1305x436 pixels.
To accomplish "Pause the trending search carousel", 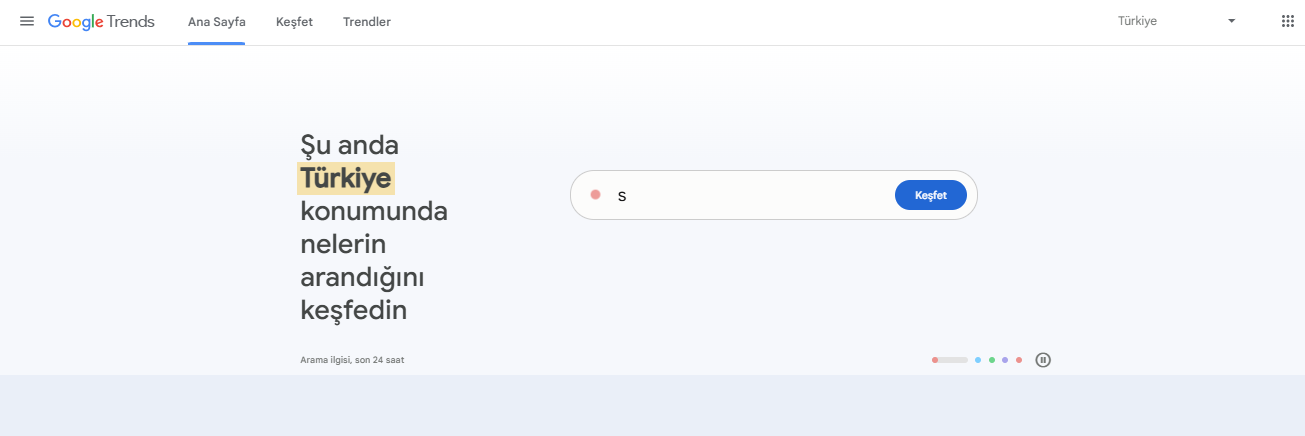I will click(x=1043, y=360).
